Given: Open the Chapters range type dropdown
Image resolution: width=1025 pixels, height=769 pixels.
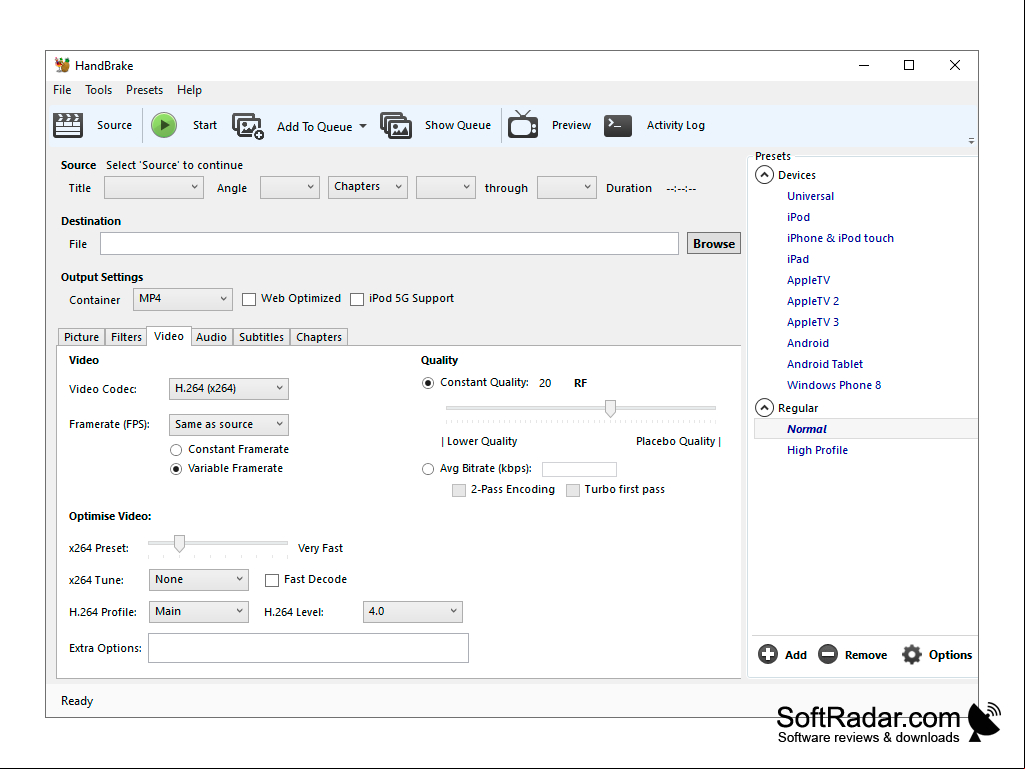Looking at the screenshot, I should pos(368,187).
